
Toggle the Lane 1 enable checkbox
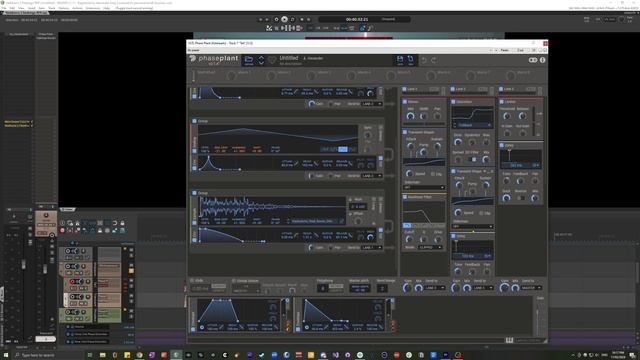tap(404, 89)
